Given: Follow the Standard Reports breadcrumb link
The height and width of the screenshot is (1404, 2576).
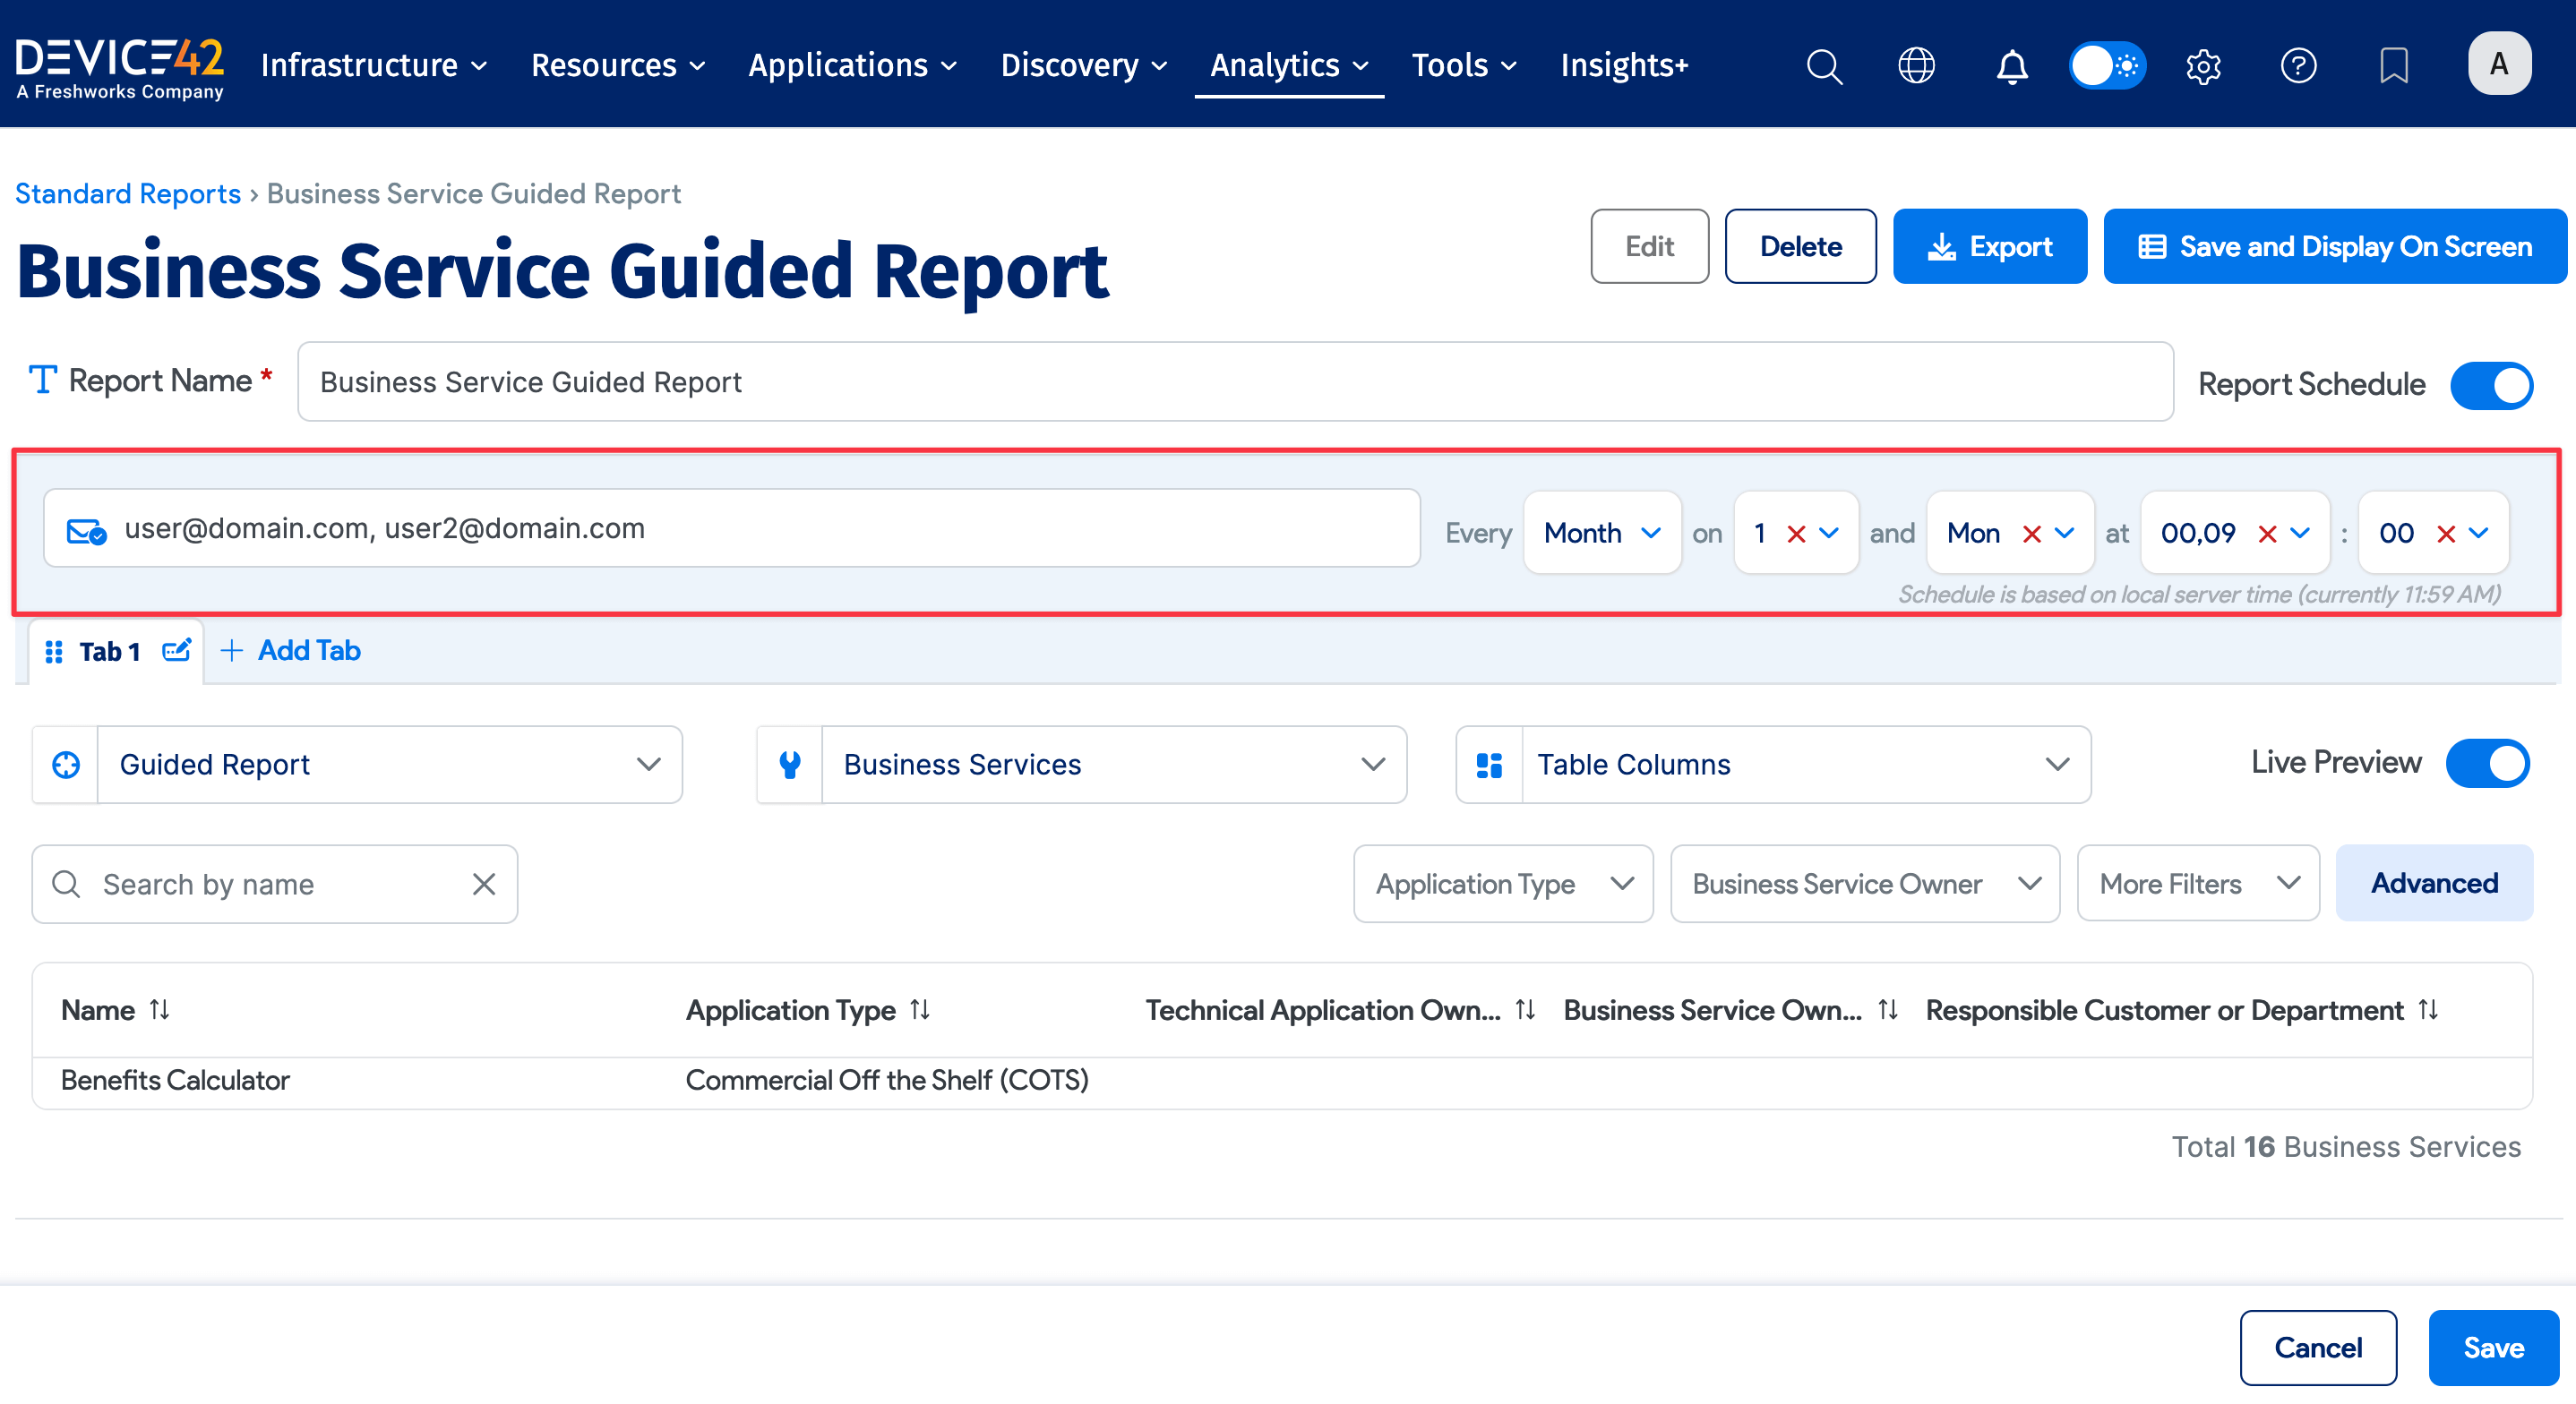Looking at the screenshot, I should pos(128,194).
